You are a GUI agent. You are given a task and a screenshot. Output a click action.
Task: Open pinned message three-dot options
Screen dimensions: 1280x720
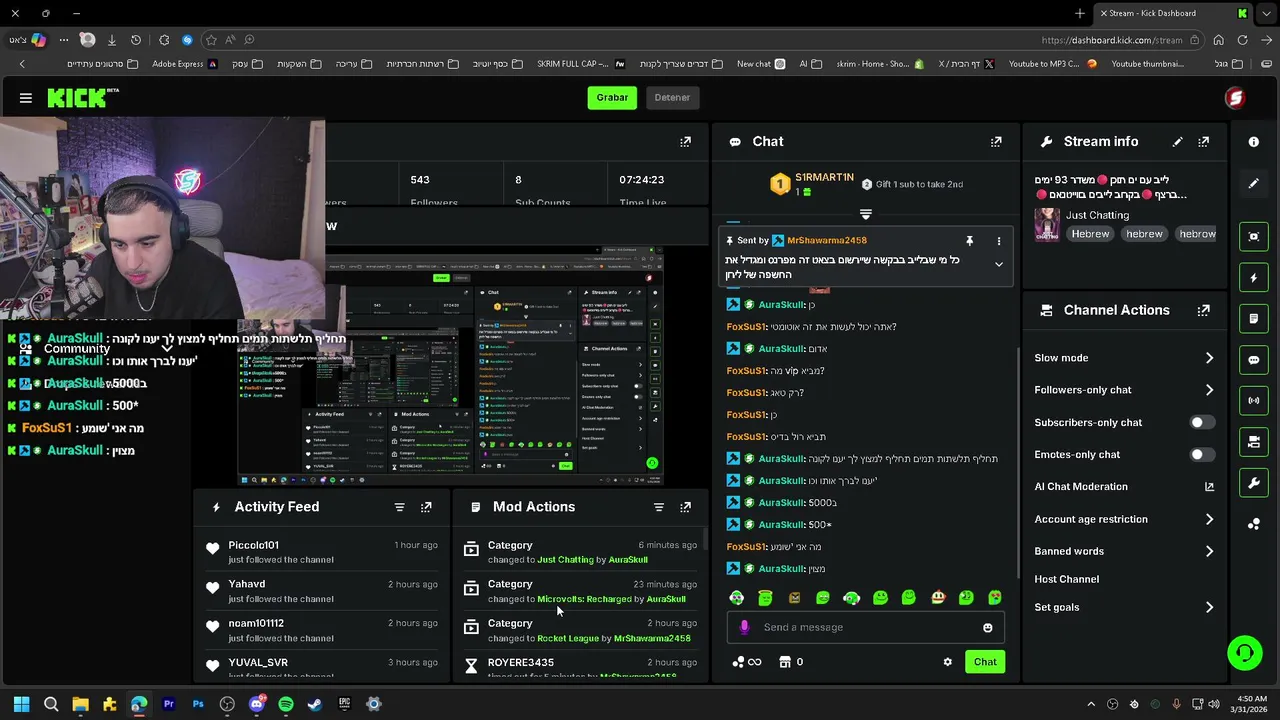[998, 241]
